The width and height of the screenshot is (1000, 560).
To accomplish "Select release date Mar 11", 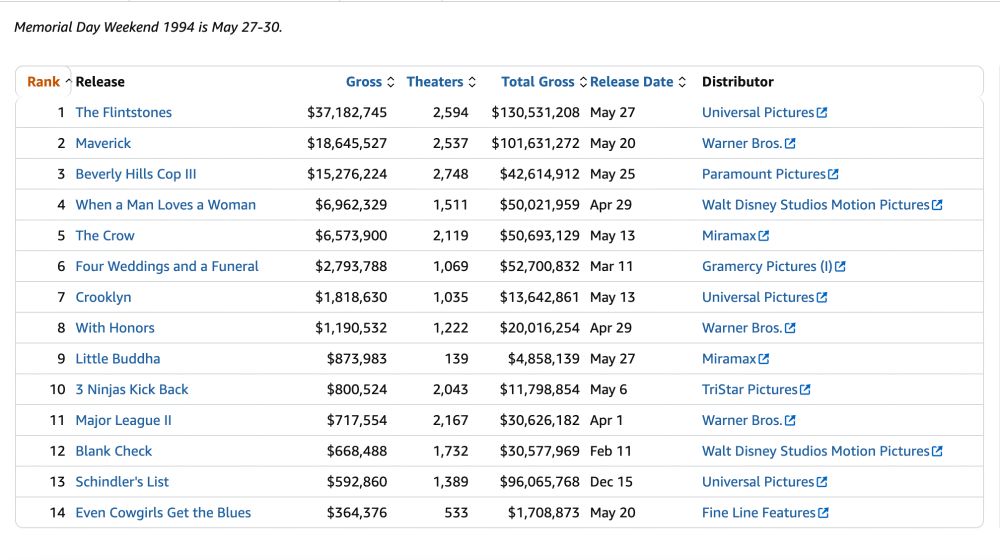I will click(612, 266).
